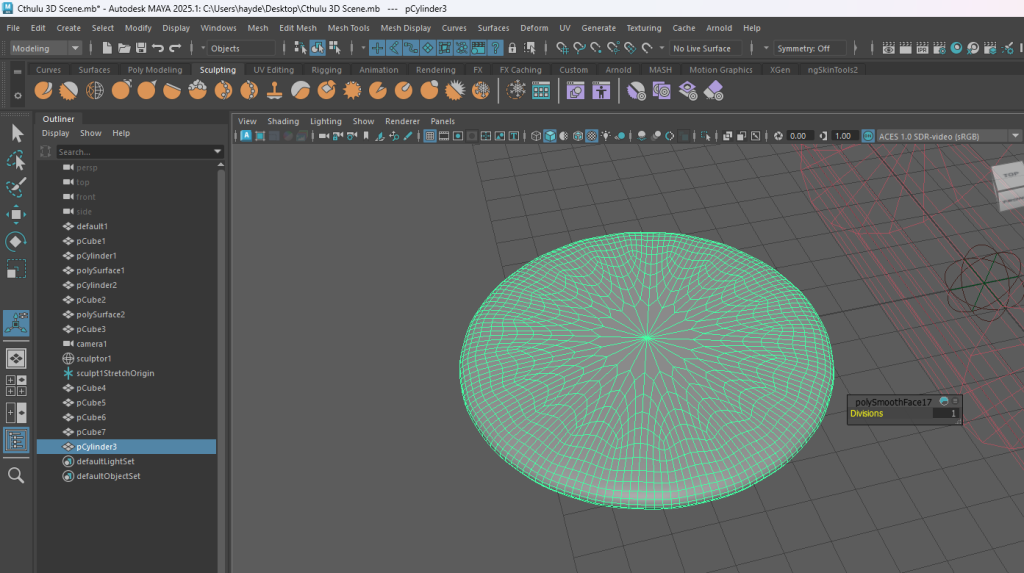Select the Grab sculpt tool icon
Screen dimensions: 1024x573
pyautogui.click(x=121, y=90)
